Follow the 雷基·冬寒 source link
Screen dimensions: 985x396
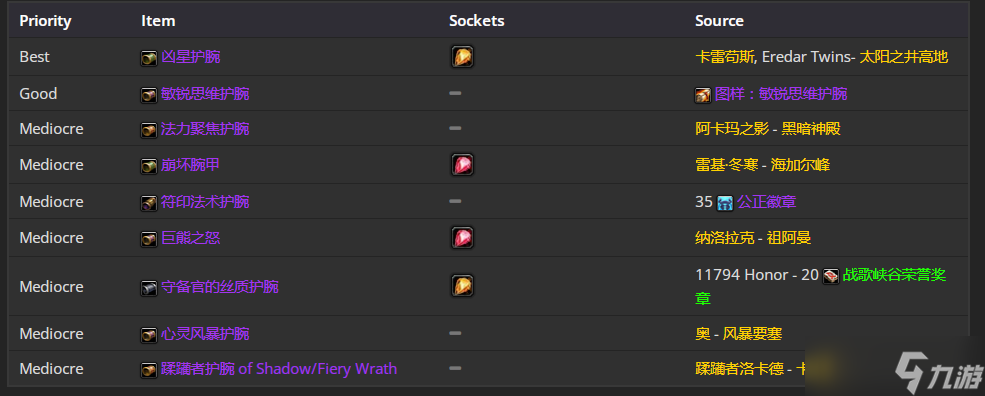[x=724, y=165]
